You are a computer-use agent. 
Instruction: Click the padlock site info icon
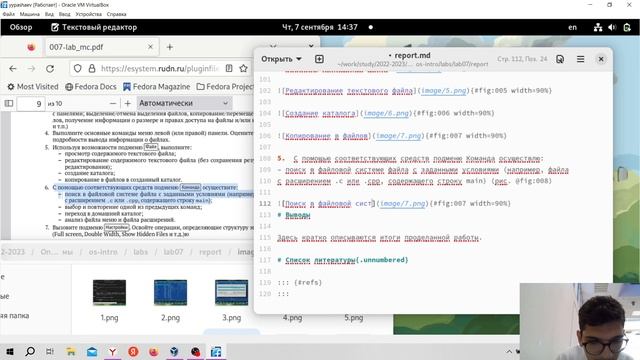(x=92, y=69)
